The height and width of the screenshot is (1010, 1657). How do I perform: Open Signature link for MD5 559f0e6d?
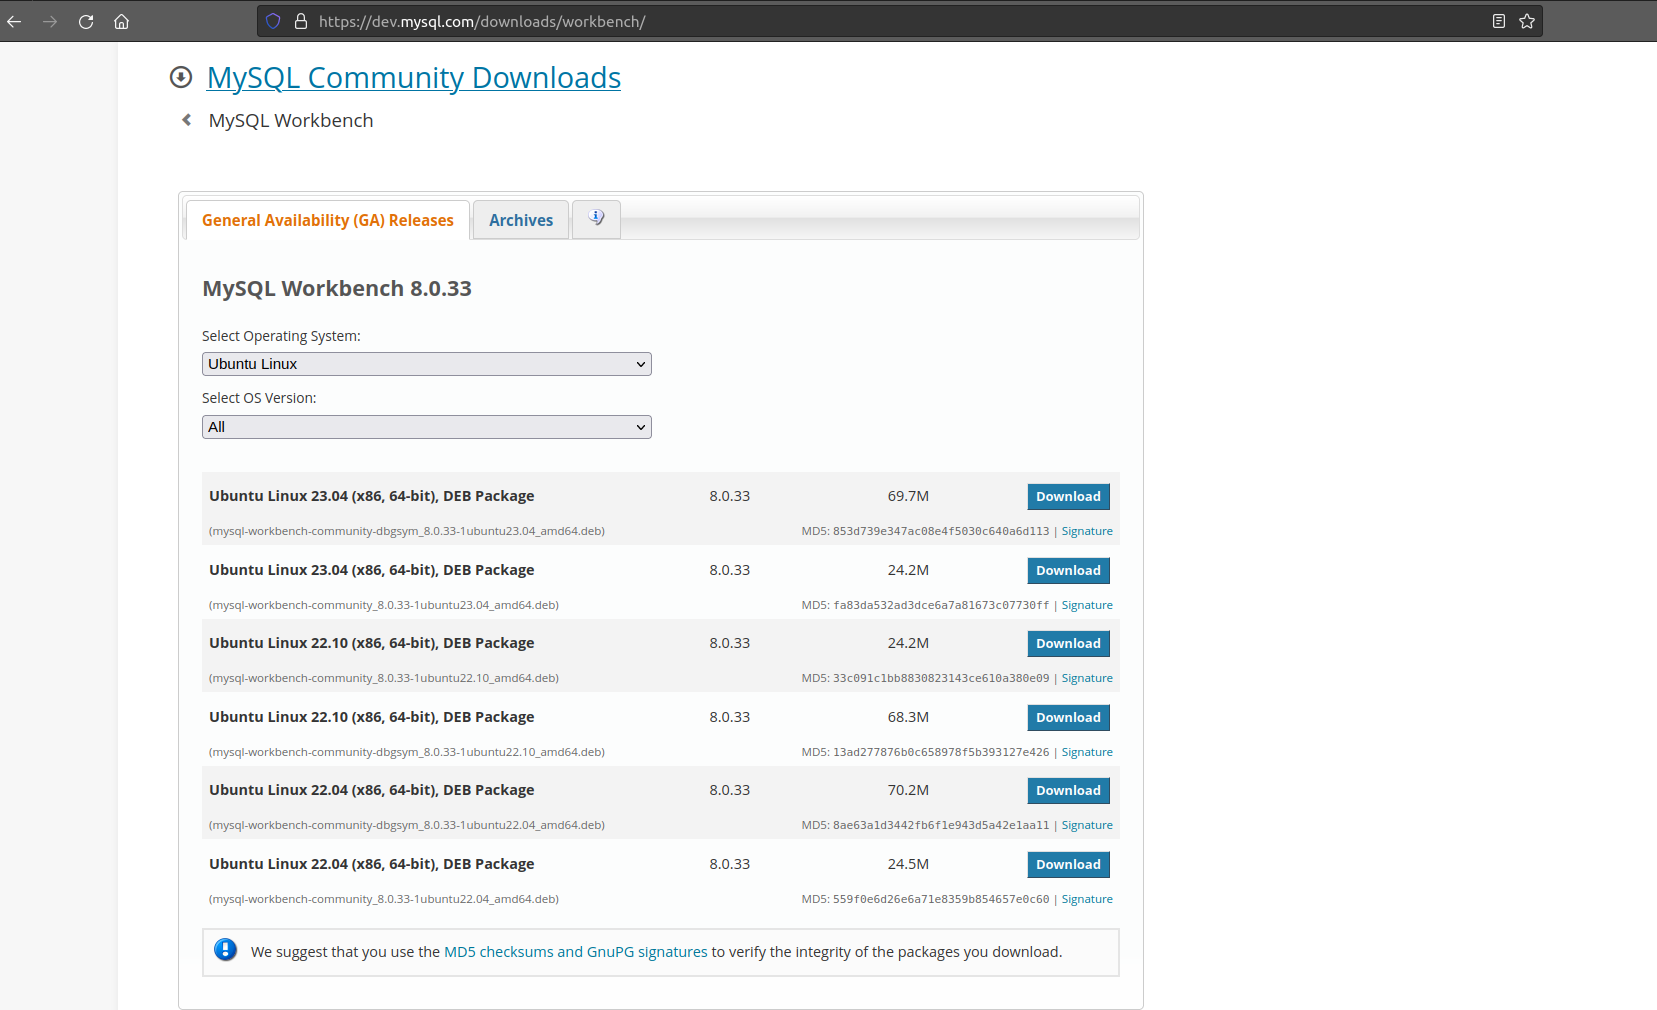click(x=1087, y=899)
